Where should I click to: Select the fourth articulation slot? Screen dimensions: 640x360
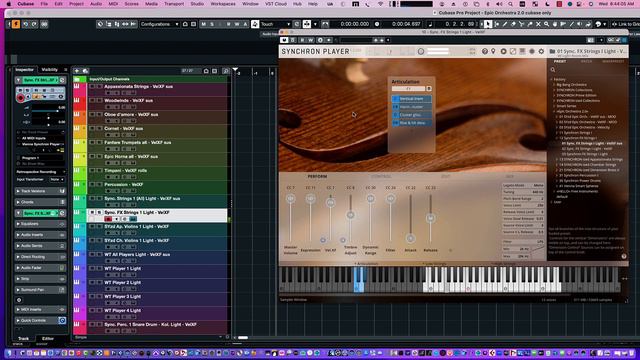click(411, 123)
